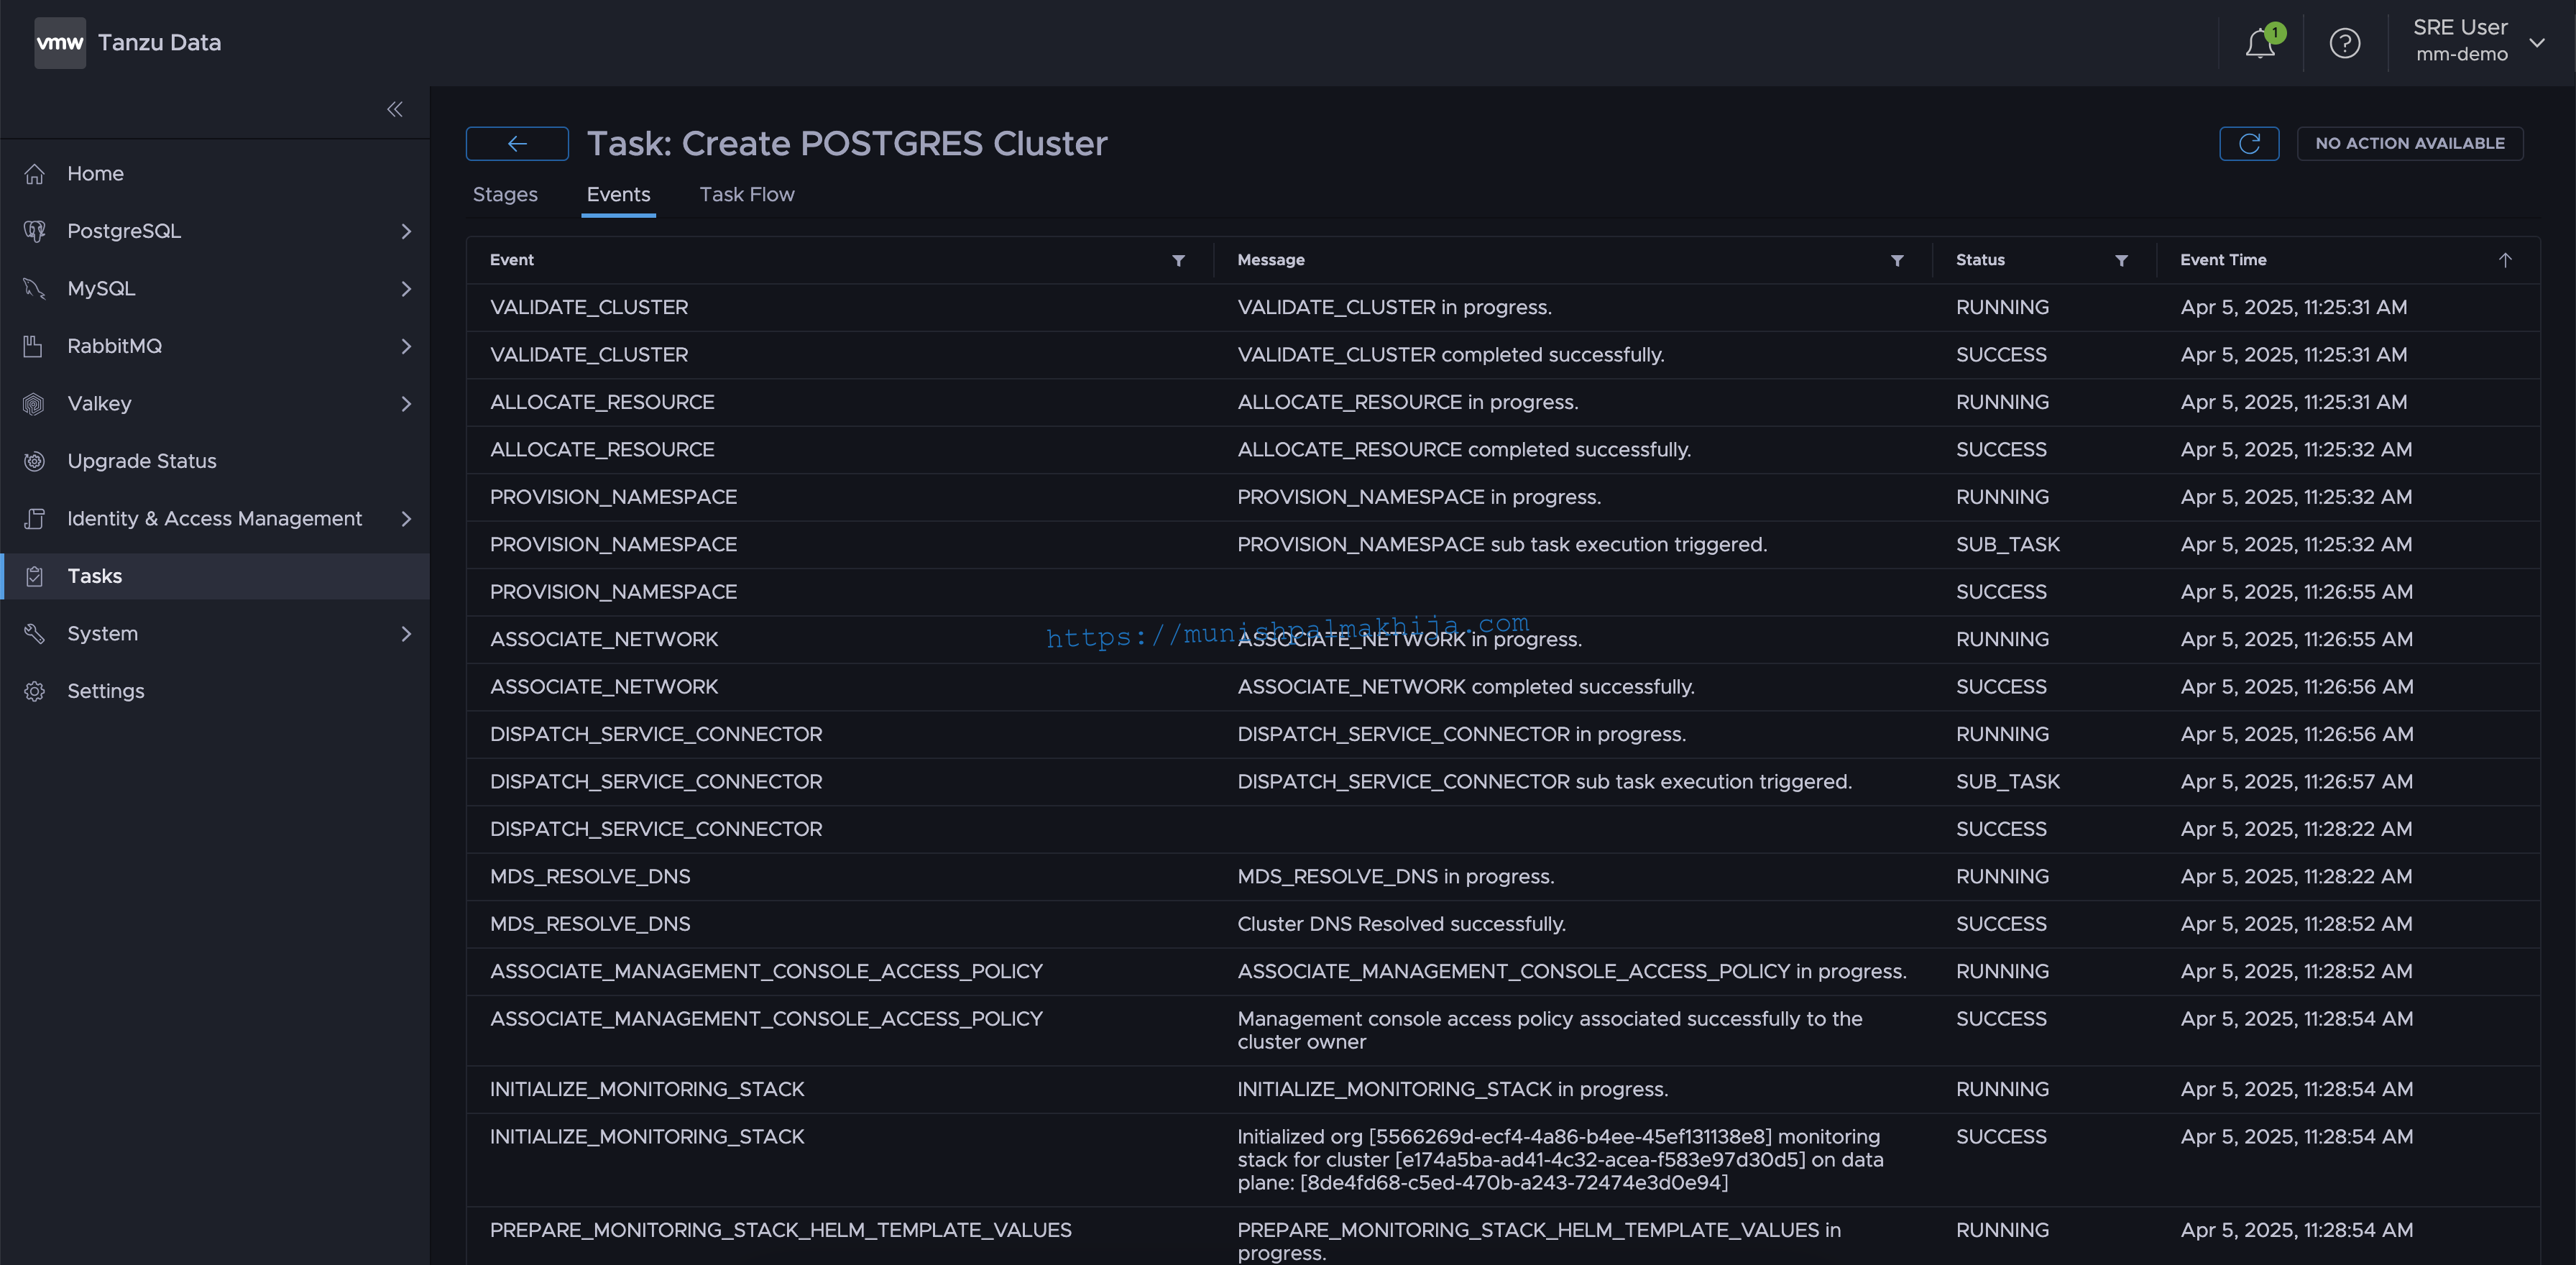The image size is (2576, 1265).
Task: Click 'Initialized org' monitoring stack message
Action: click(1560, 1160)
